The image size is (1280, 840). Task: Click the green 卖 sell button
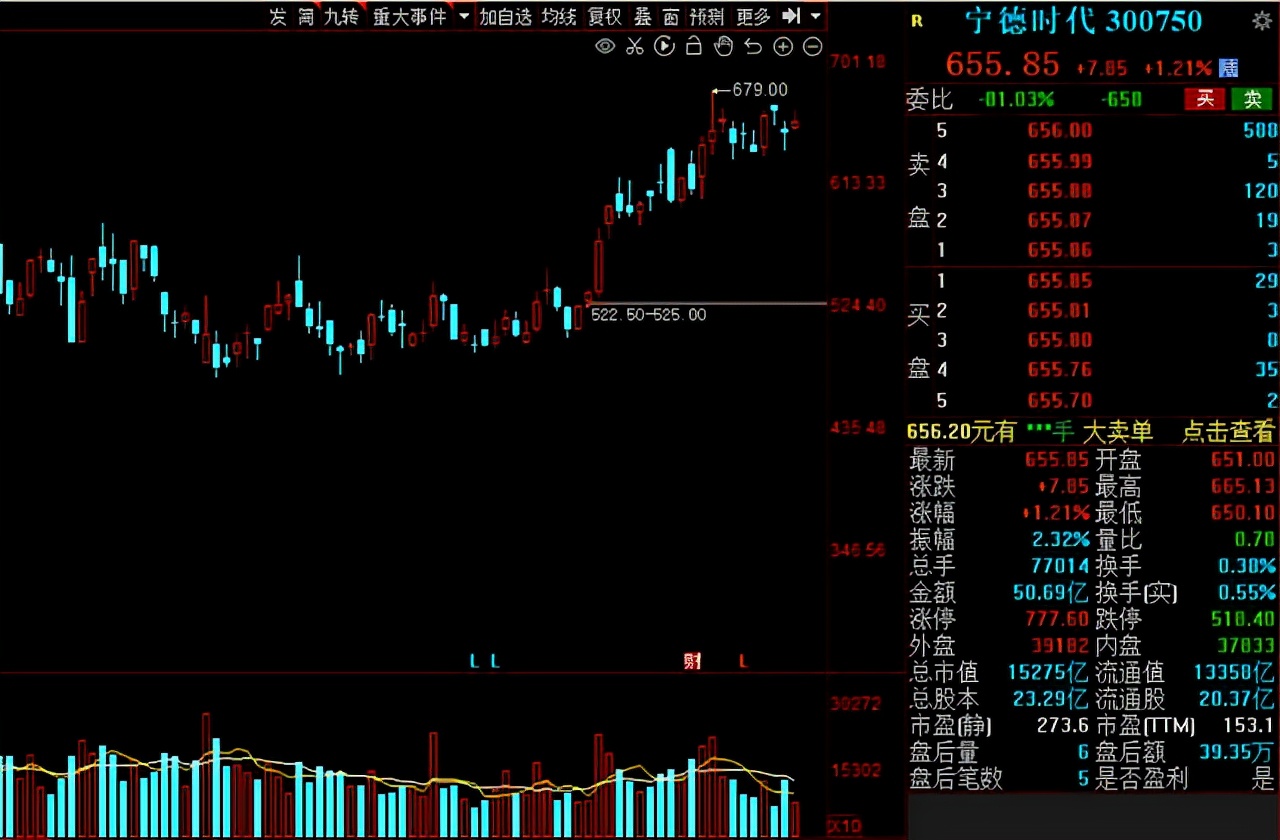[1252, 99]
